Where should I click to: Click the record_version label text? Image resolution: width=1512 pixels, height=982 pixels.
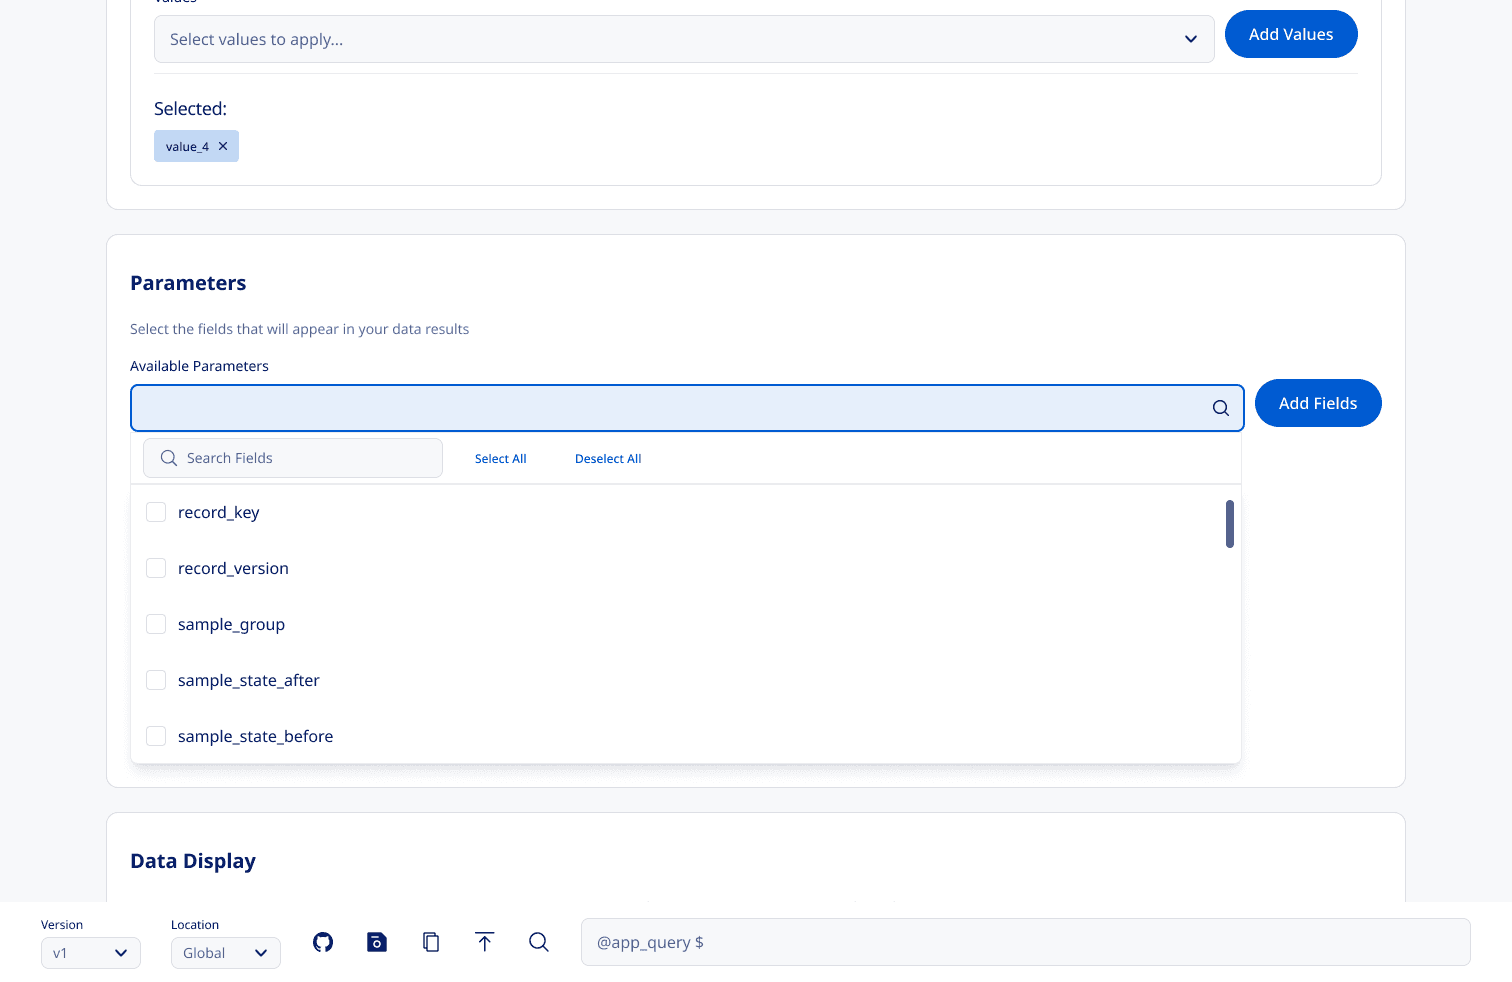(233, 568)
